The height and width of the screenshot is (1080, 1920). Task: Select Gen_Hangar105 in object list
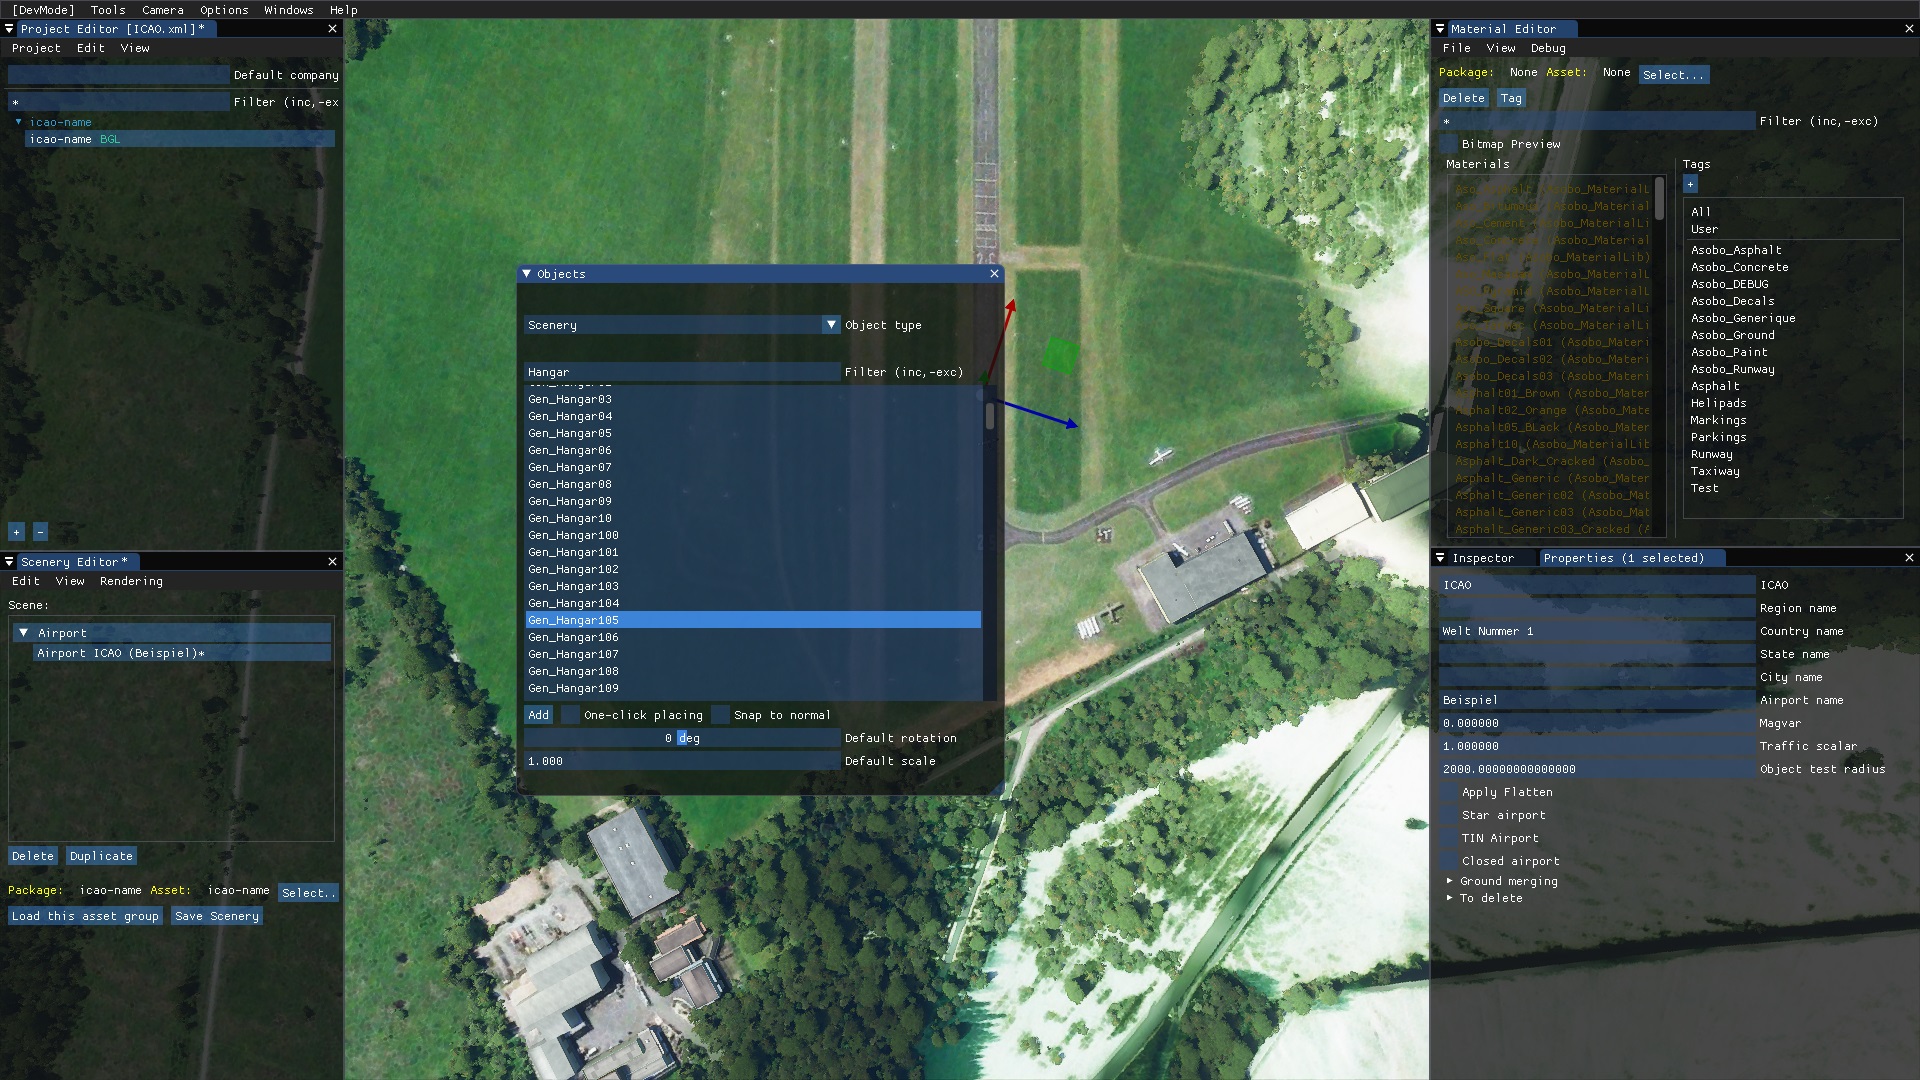point(753,620)
